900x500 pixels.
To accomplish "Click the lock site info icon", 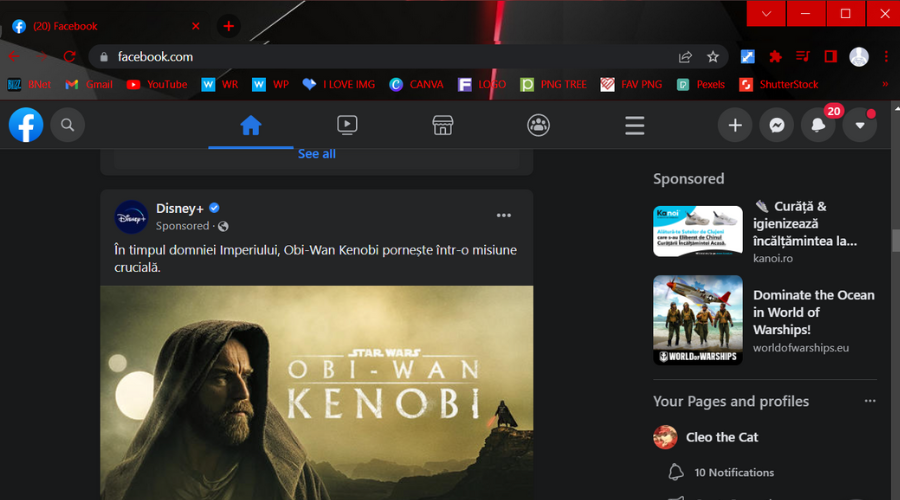I will (104, 57).
